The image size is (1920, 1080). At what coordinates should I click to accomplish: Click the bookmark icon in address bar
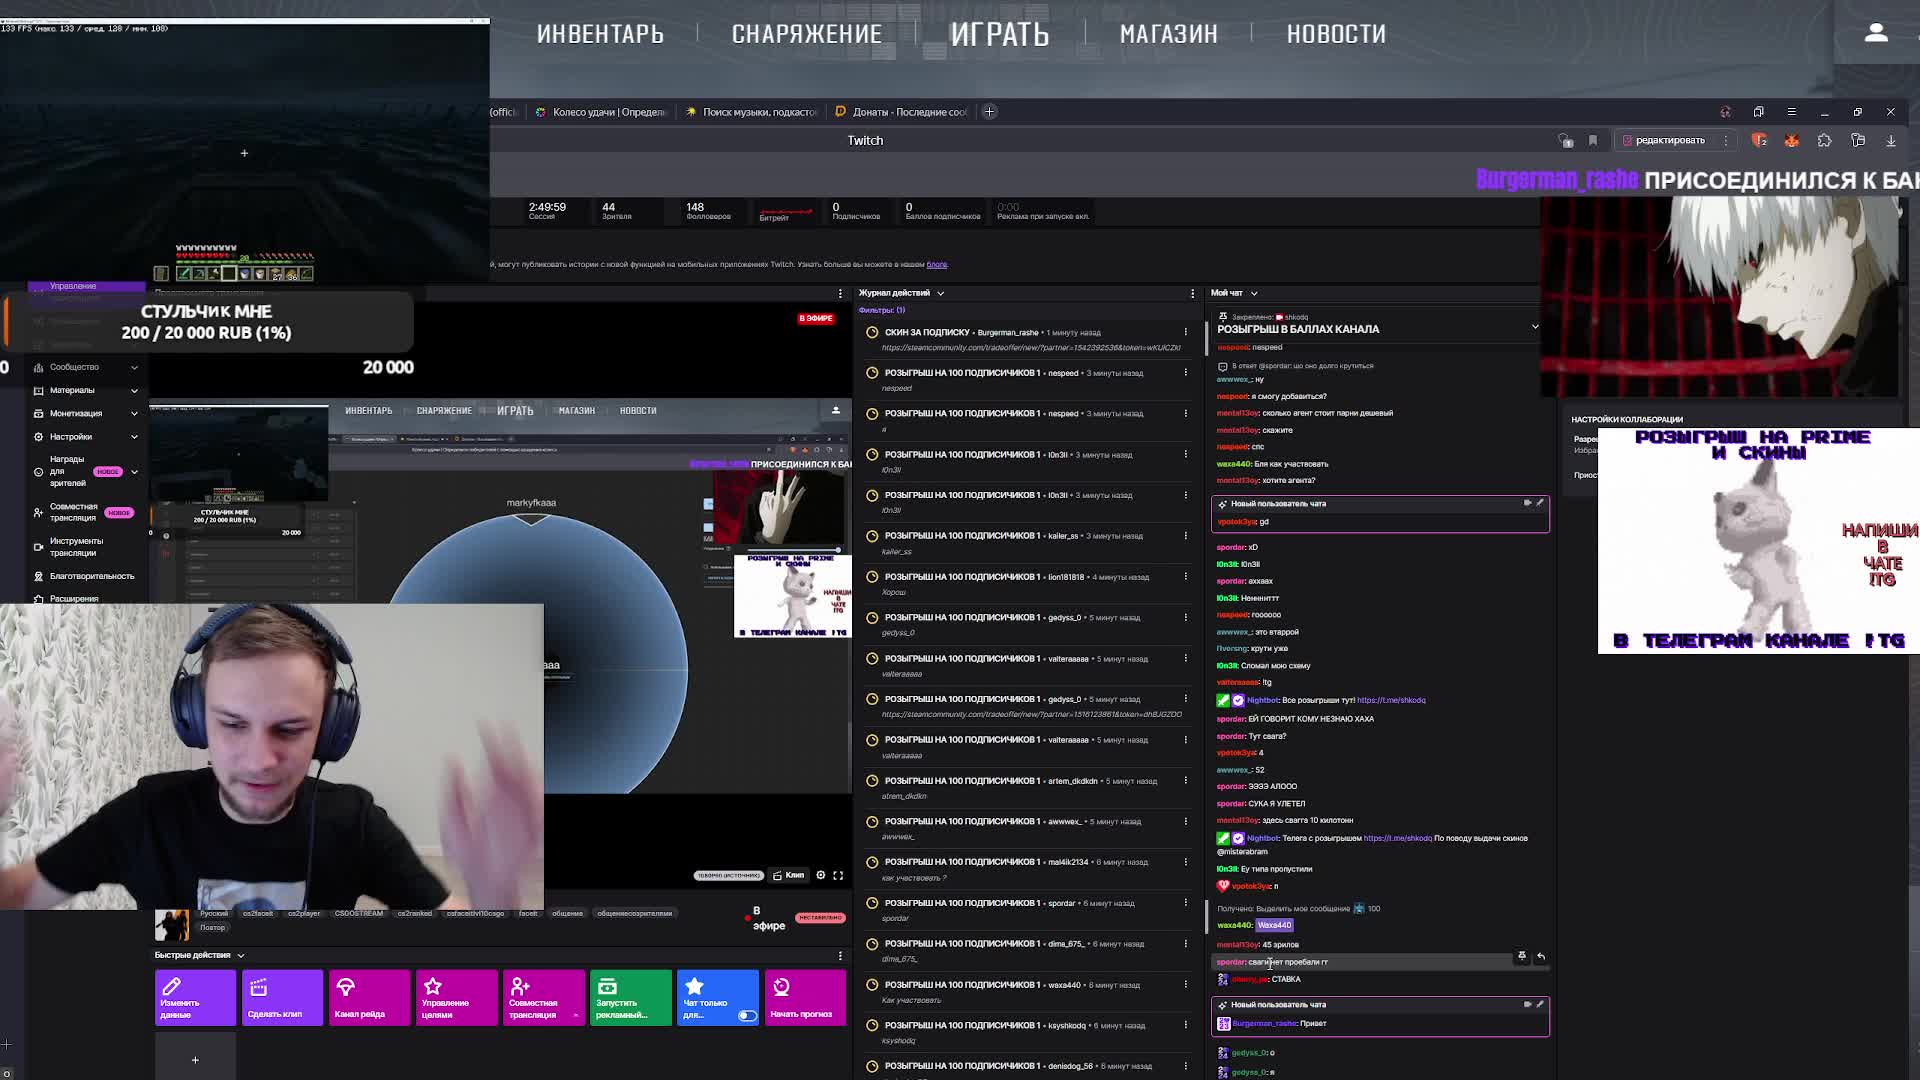tap(1593, 141)
